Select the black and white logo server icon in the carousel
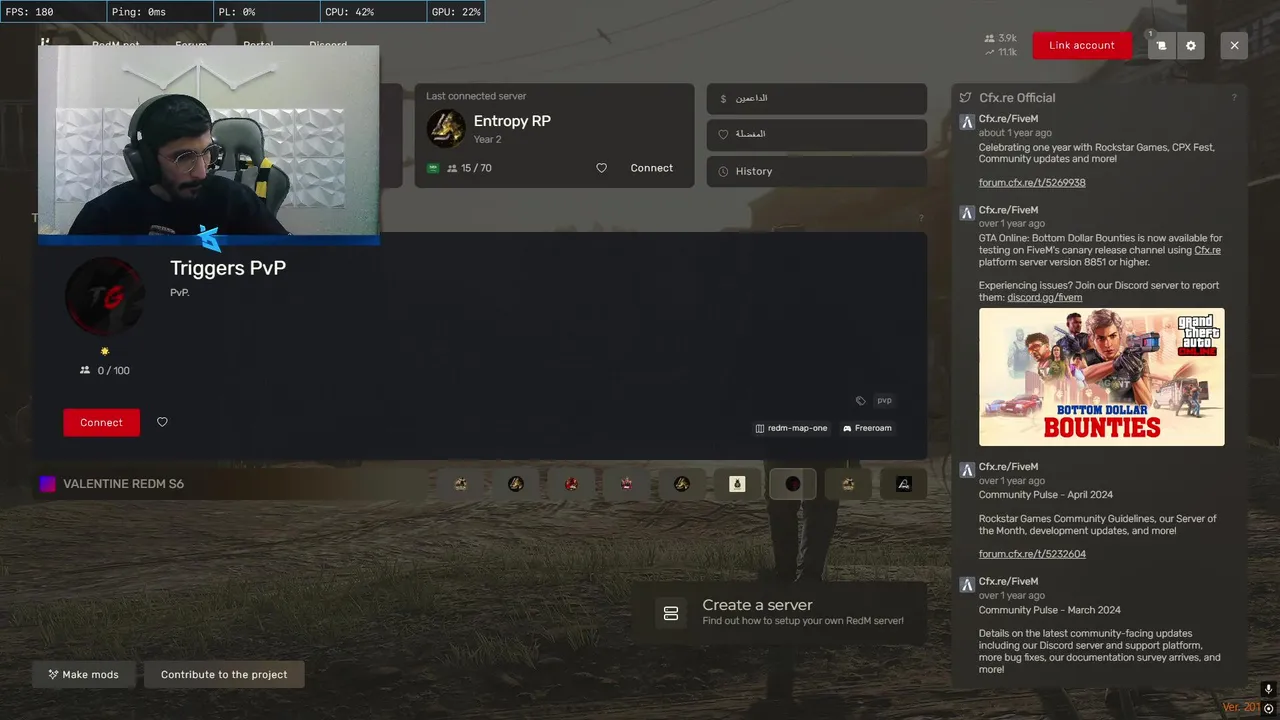 point(903,484)
